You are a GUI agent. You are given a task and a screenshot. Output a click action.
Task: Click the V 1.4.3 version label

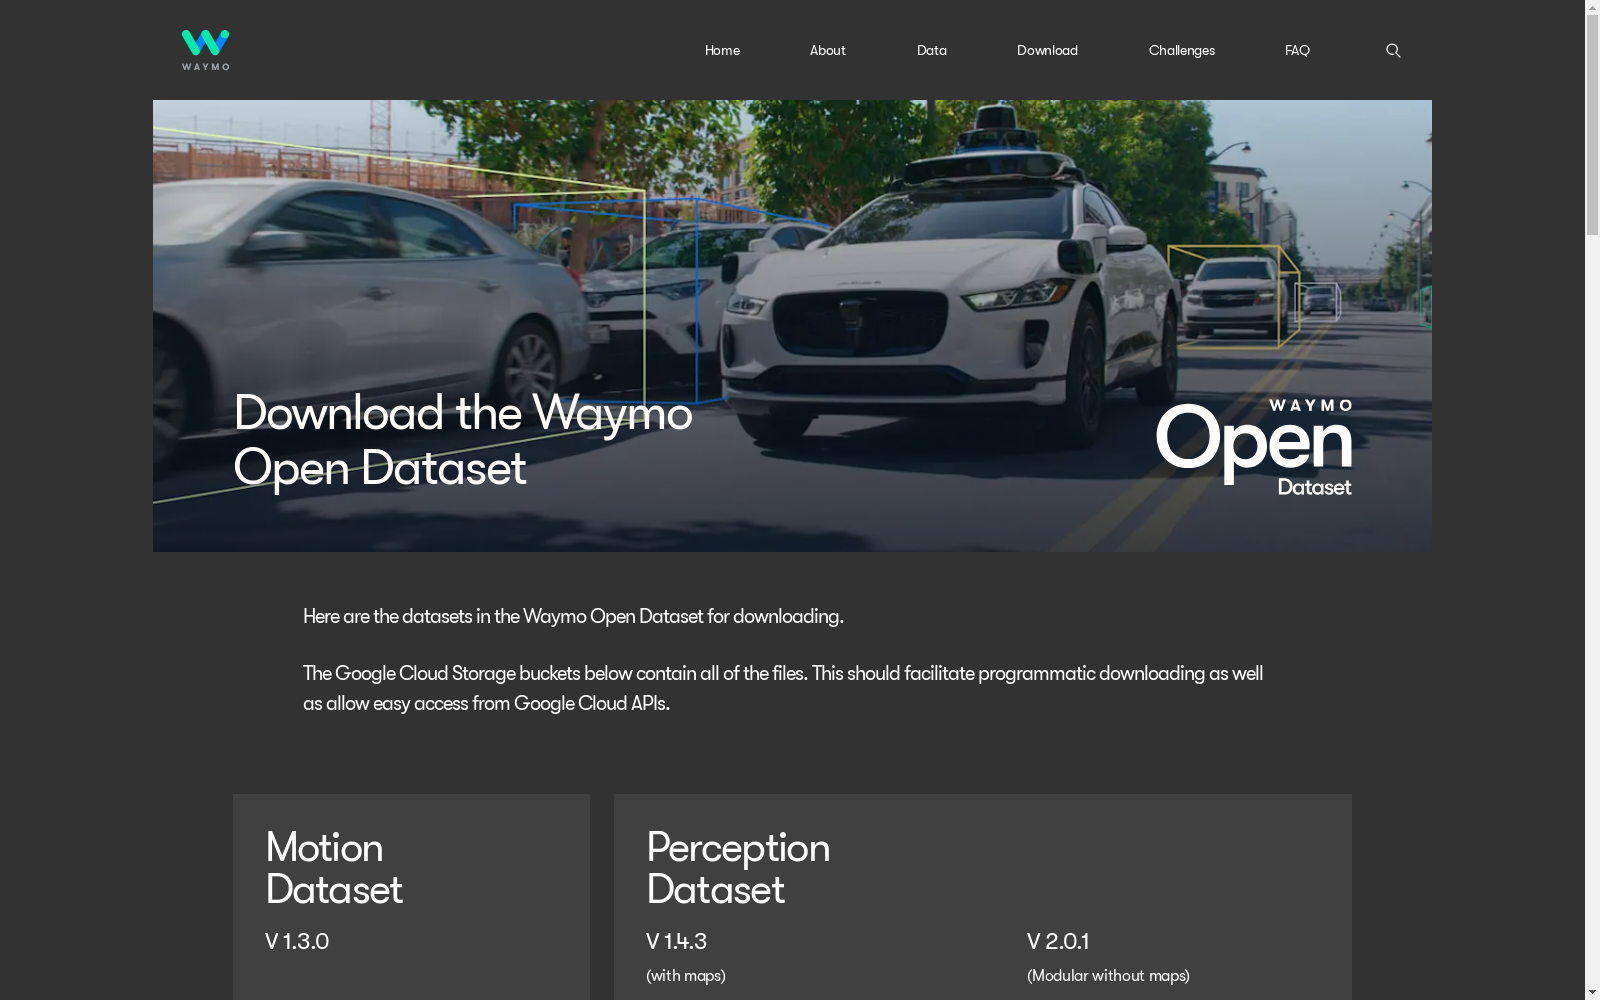tap(676, 942)
